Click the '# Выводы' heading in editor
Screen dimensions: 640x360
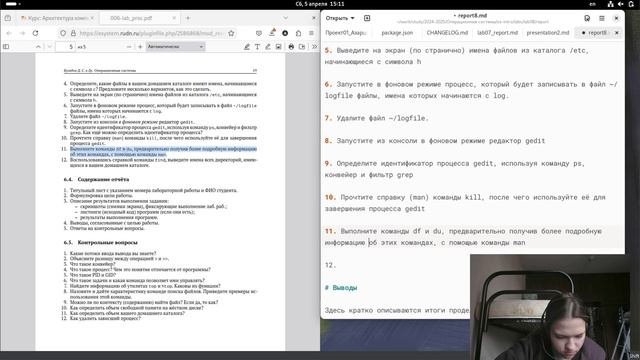click(341, 288)
